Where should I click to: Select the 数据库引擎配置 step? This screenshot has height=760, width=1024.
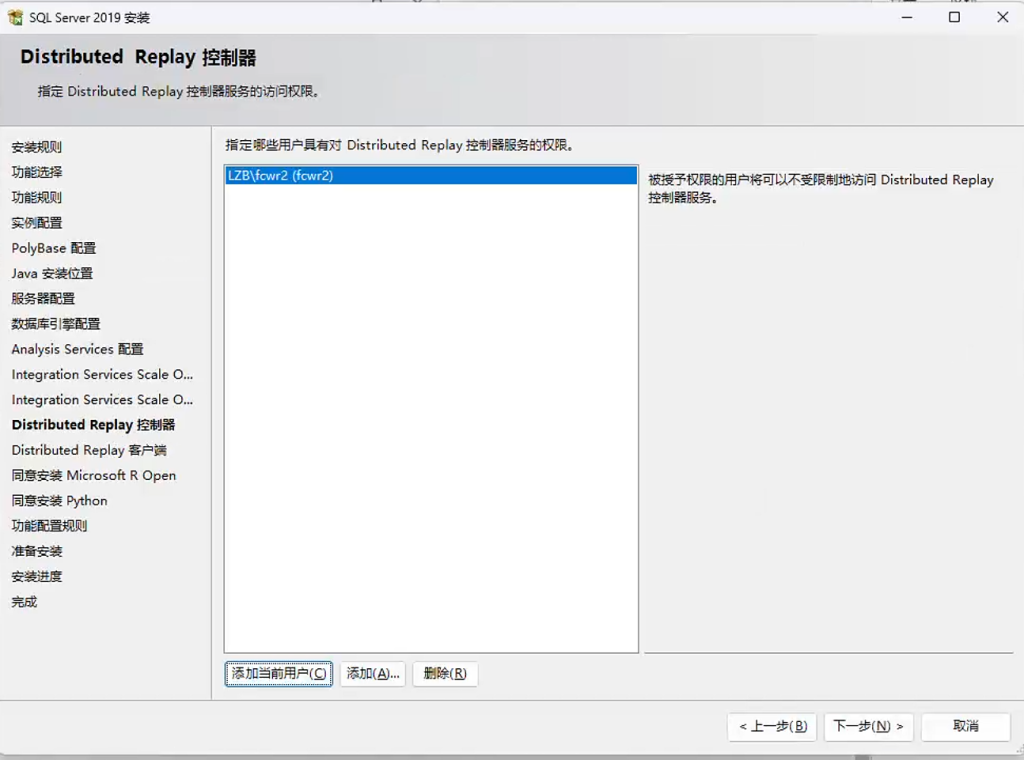[x=56, y=324]
